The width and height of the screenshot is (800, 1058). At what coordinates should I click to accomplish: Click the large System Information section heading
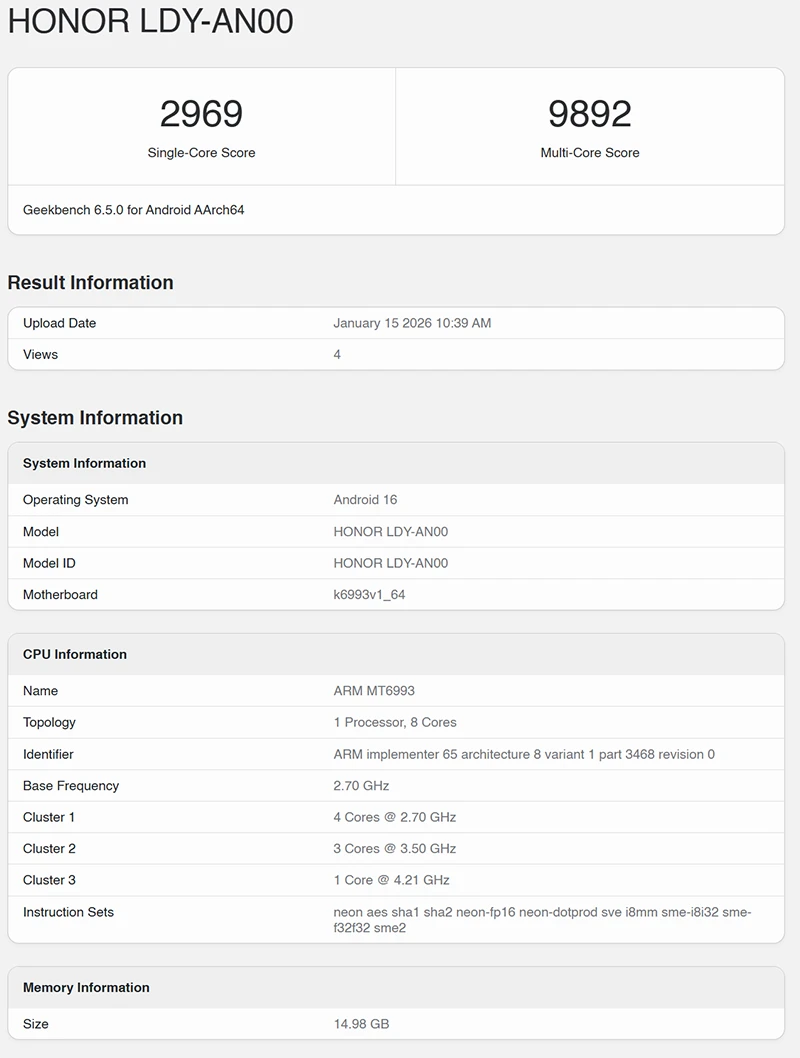click(95, 418)
